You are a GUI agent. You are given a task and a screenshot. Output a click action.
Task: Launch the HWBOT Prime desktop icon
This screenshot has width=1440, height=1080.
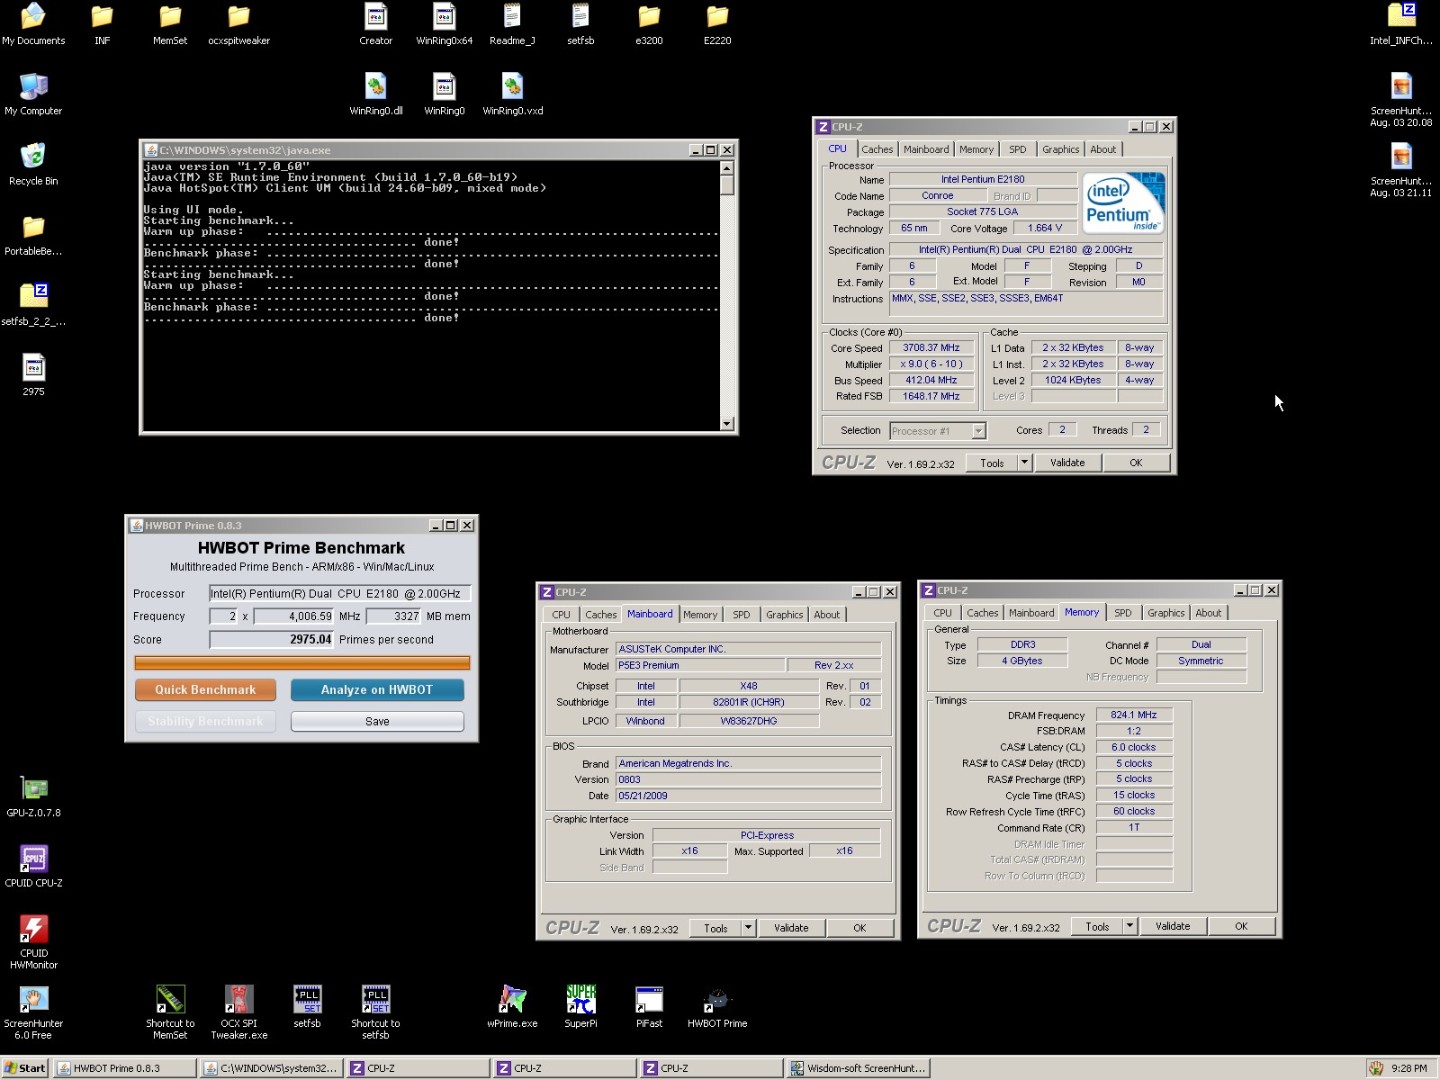[717, 1005]
